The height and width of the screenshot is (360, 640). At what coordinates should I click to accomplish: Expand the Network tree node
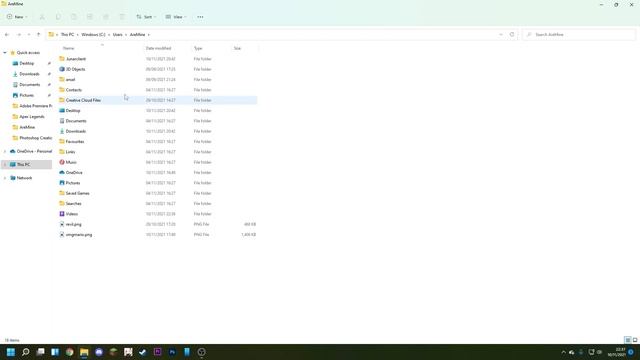[x=5, y=178]
